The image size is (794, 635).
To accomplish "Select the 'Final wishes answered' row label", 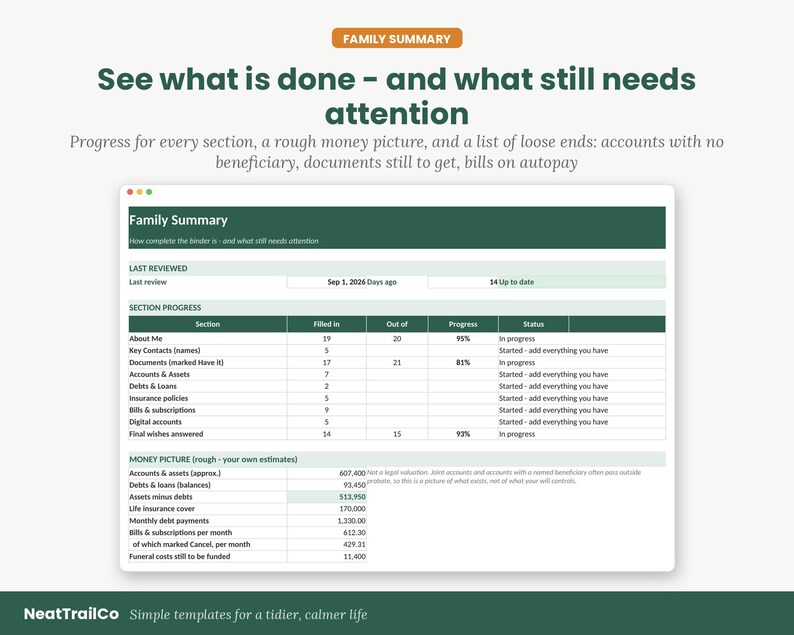I will tap(208, 434).
